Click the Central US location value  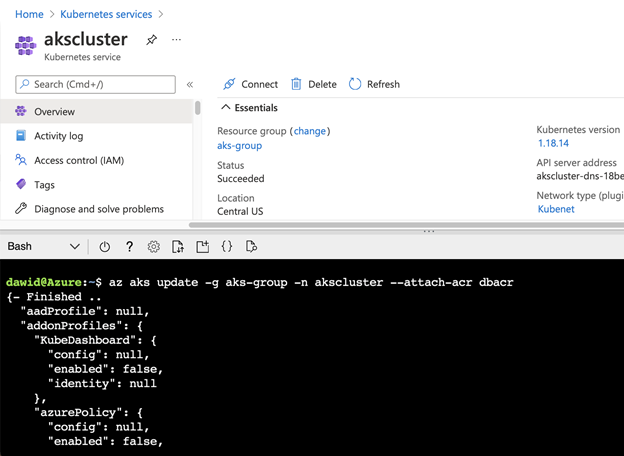tap(240, 211)
